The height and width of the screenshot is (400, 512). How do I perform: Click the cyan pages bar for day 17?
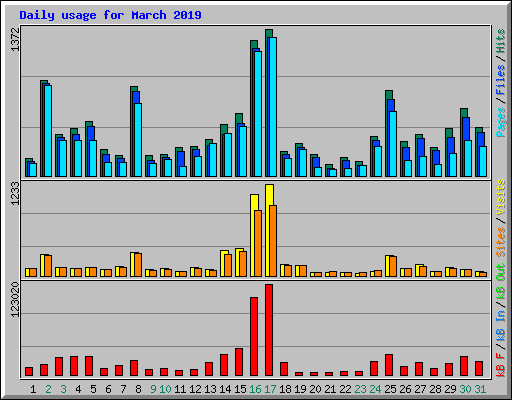coord(273,107)
